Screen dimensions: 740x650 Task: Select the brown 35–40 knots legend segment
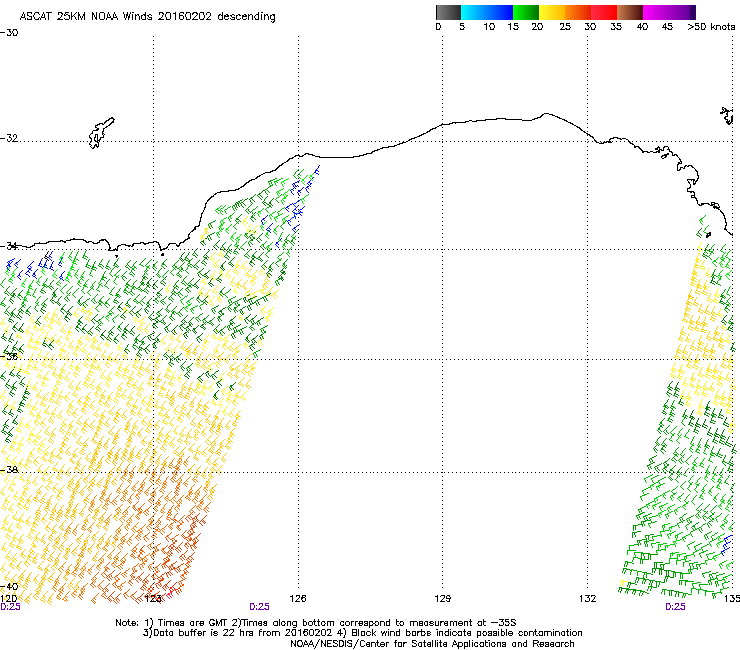[x=630, y=12]
